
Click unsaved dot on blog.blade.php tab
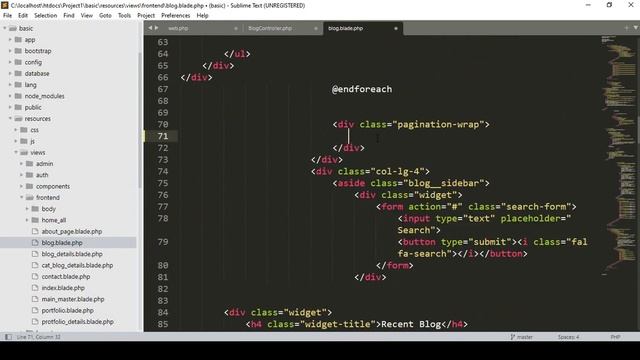click(x=396, y=28)
